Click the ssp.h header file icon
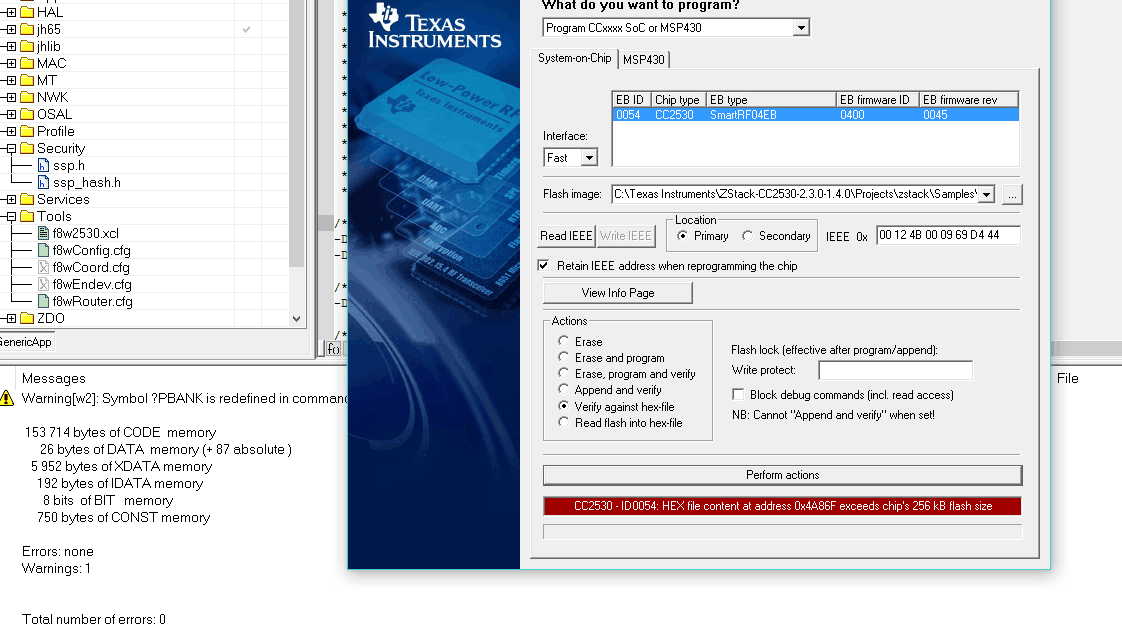Screen dimensions: 1122x624 click(x=44, y=165)
